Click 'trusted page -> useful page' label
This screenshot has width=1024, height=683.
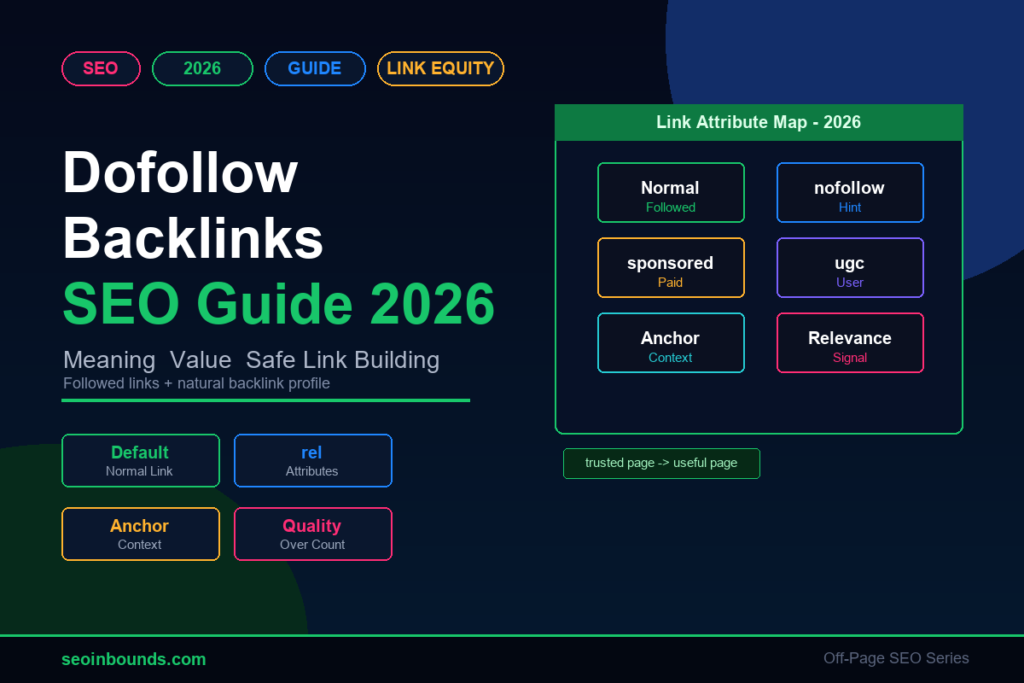point(662,463)
